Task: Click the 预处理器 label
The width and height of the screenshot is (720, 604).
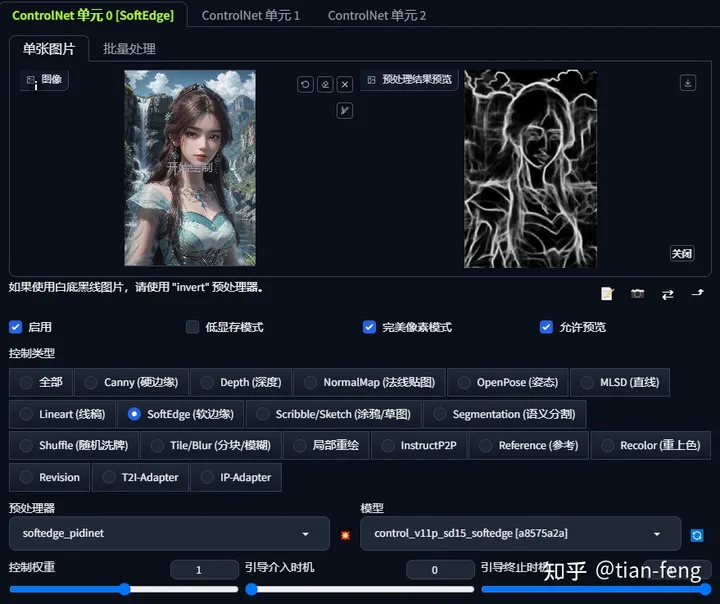Action: coord(32,508)
